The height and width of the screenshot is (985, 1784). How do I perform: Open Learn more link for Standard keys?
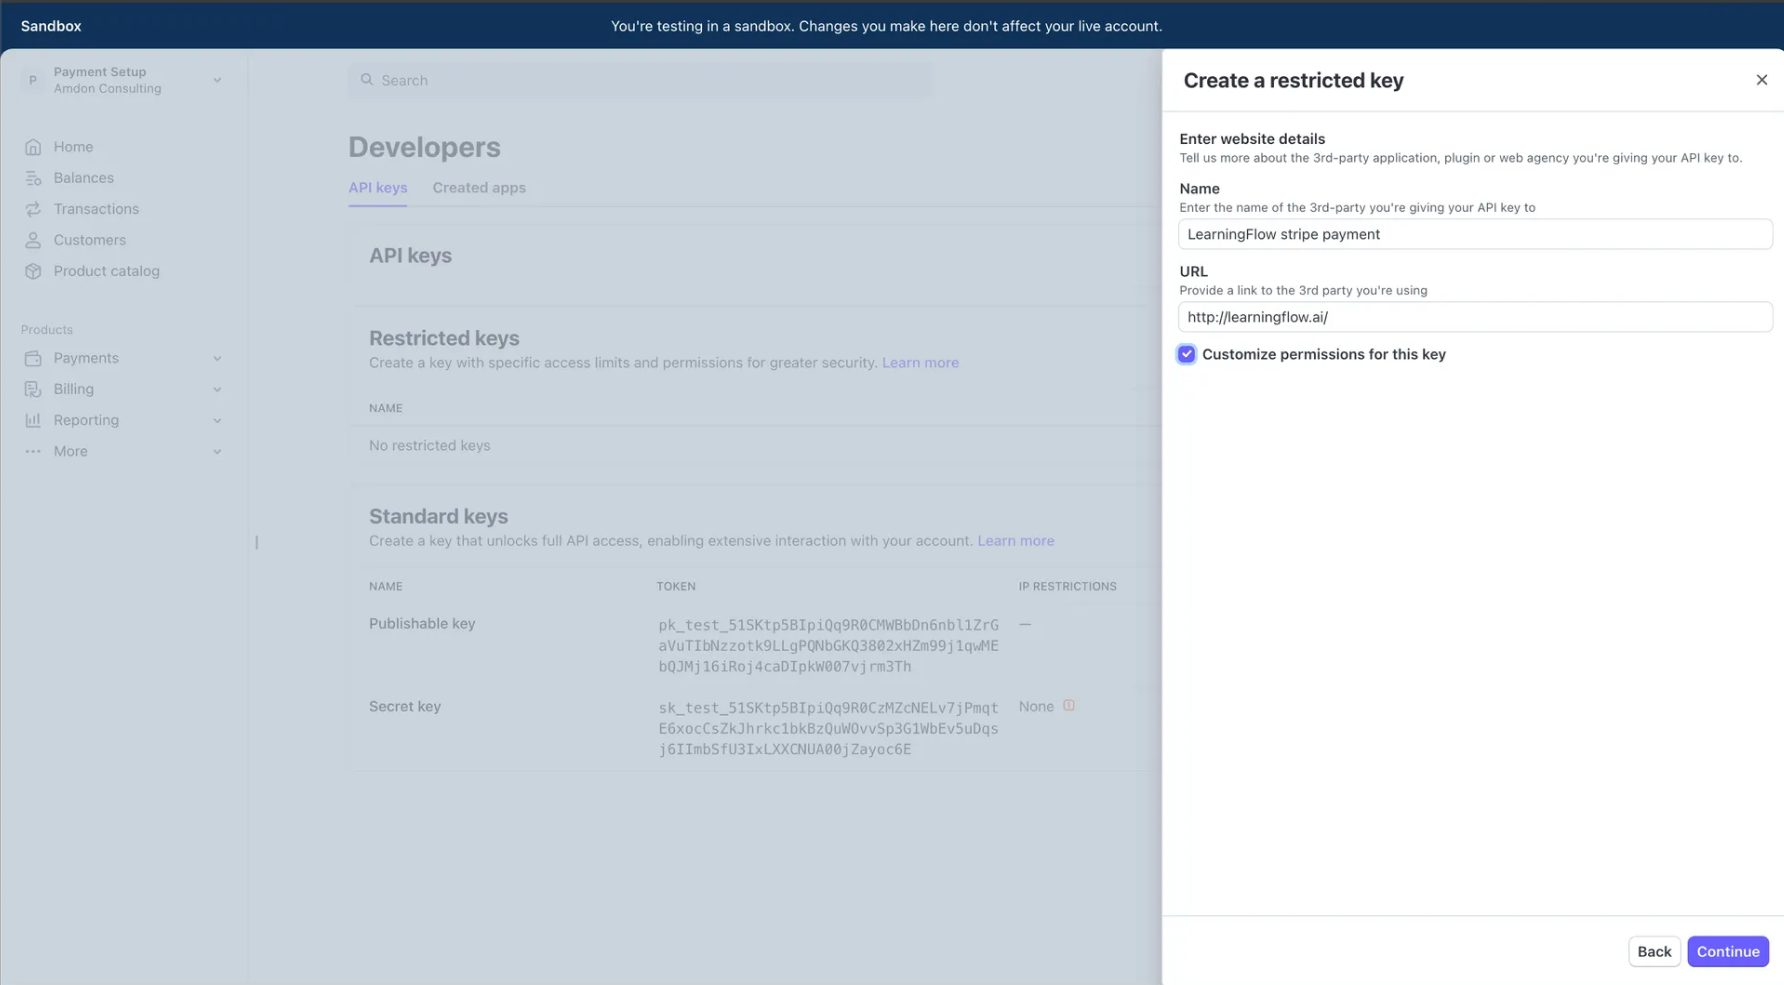click(x=1015, y=541)
